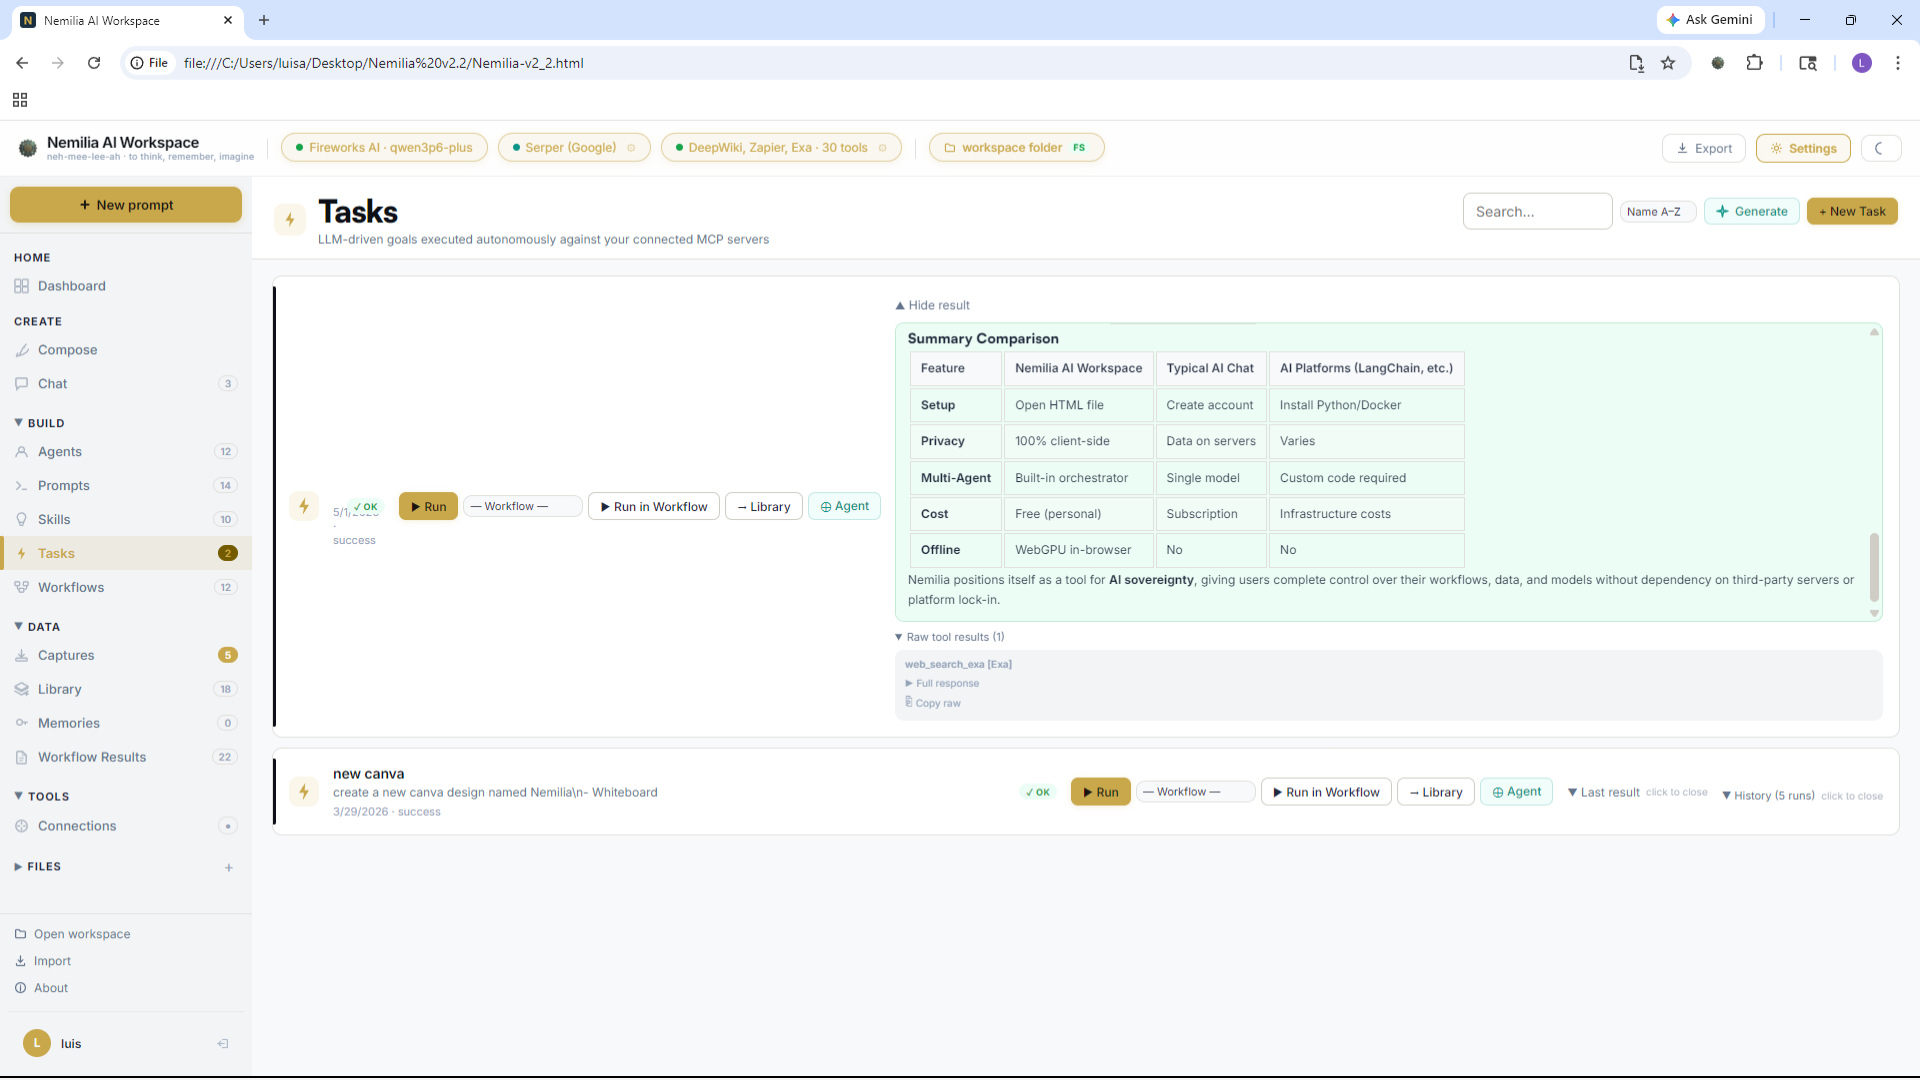Viewport: 1920px width, 1080px height.
Task: Expand Full response of web_search_exa
Action: tap(942, 684)
